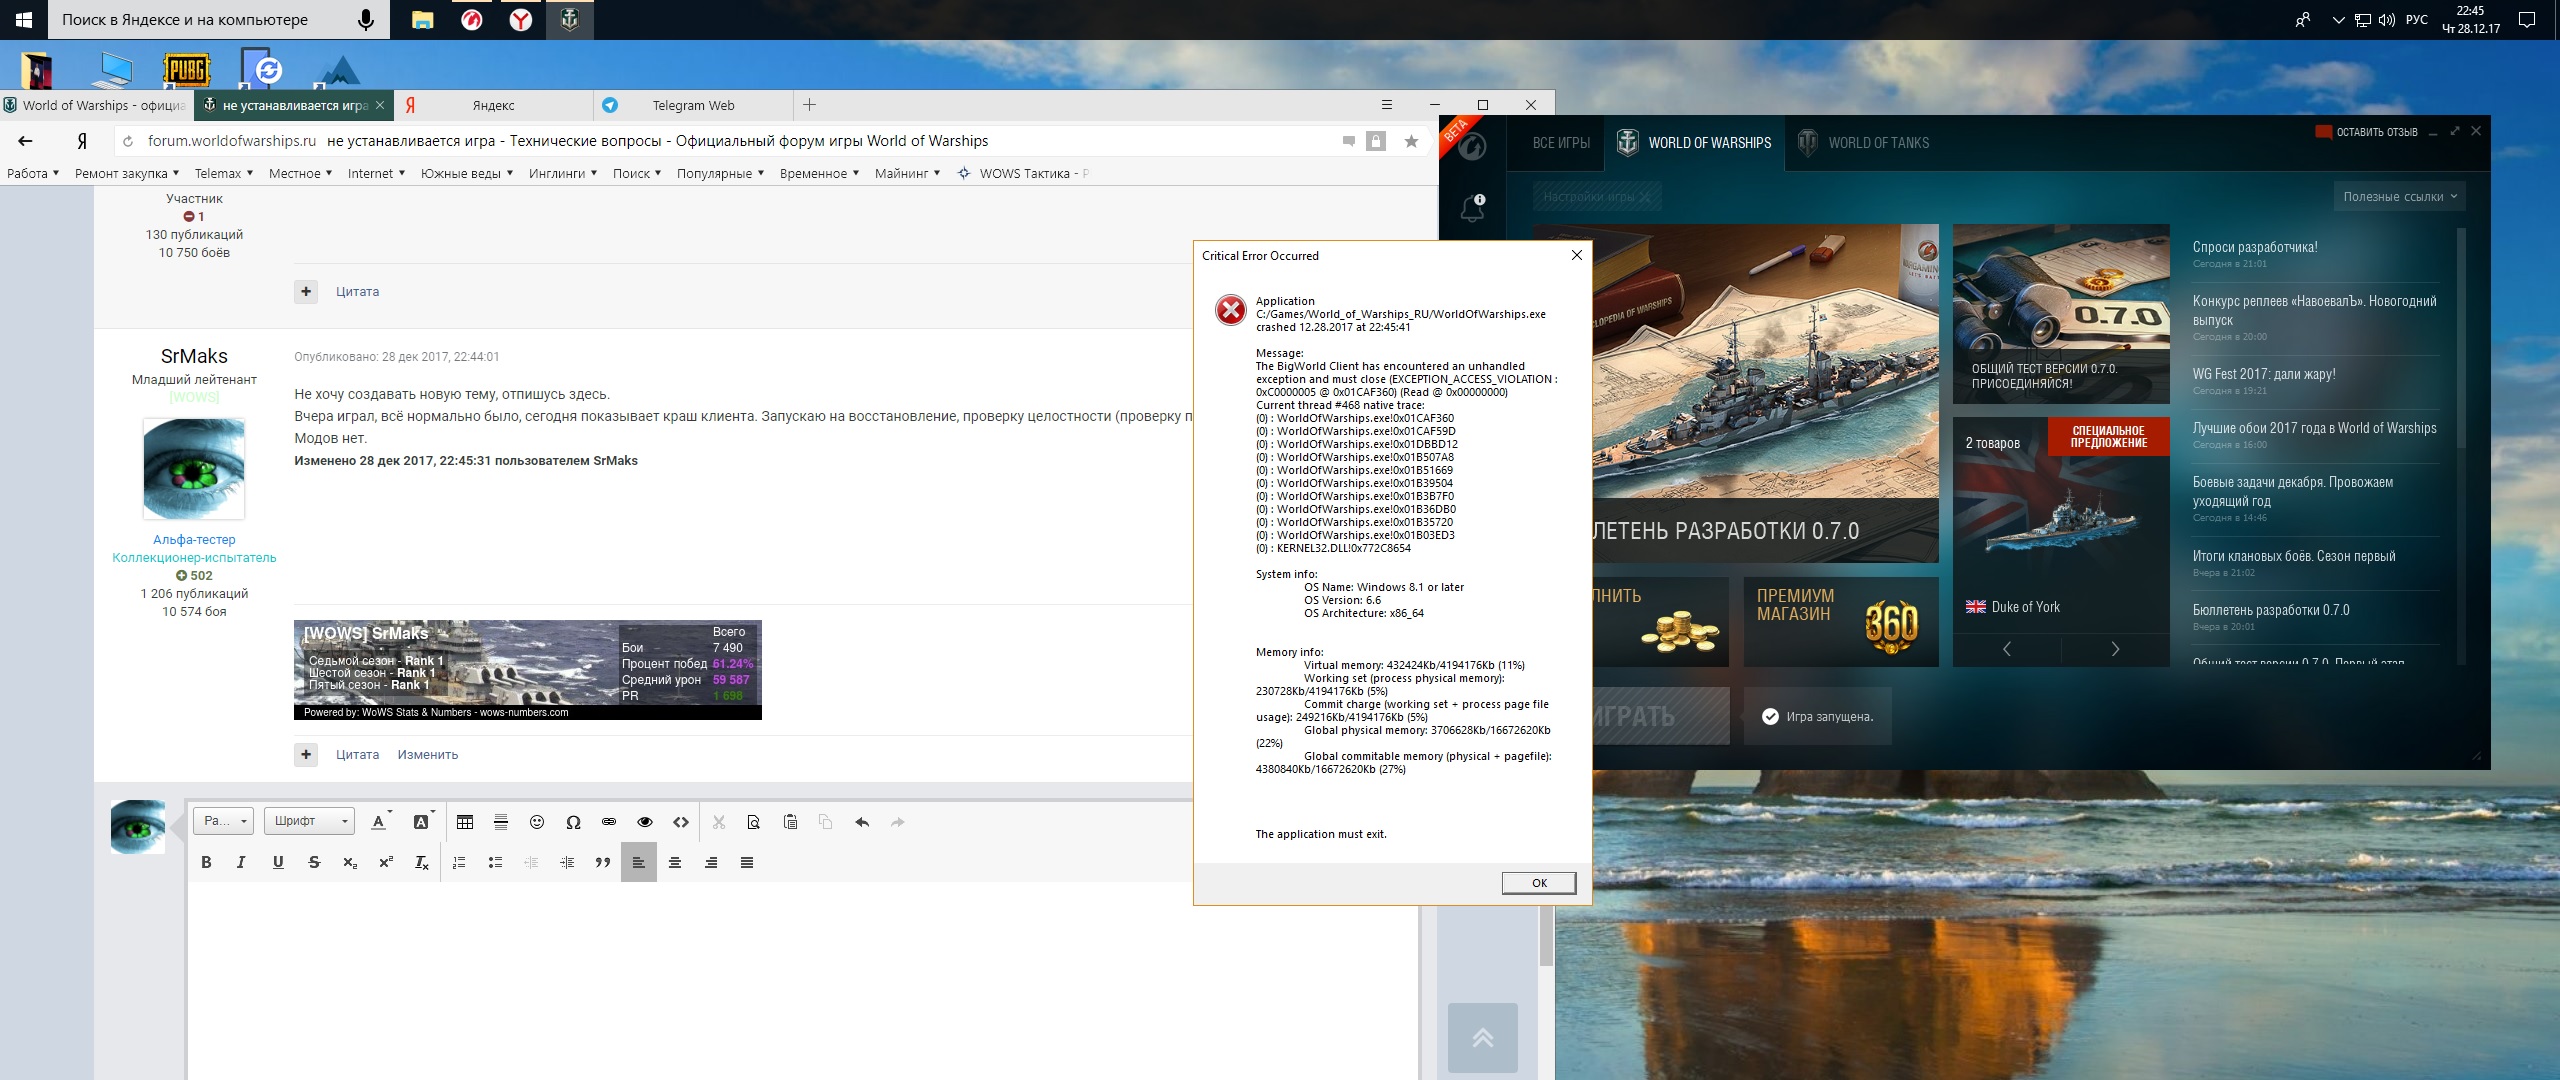Preview the post with the magnifier-page icon
This screenshot has width=2560, height=1080.
[754, 822]
